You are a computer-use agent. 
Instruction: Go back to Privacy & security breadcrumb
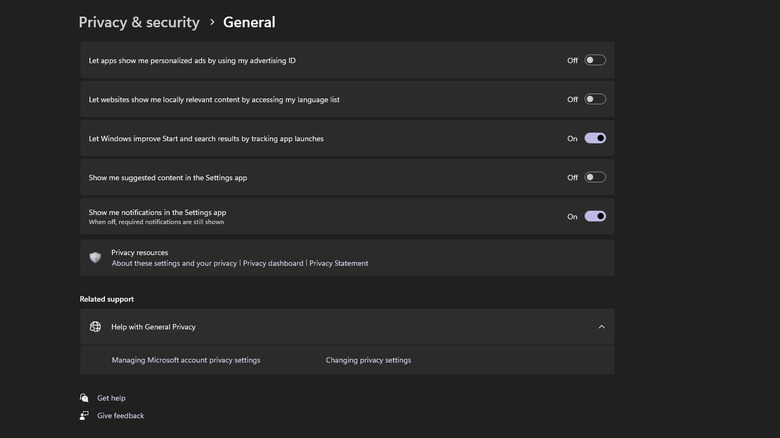[139, 22]
